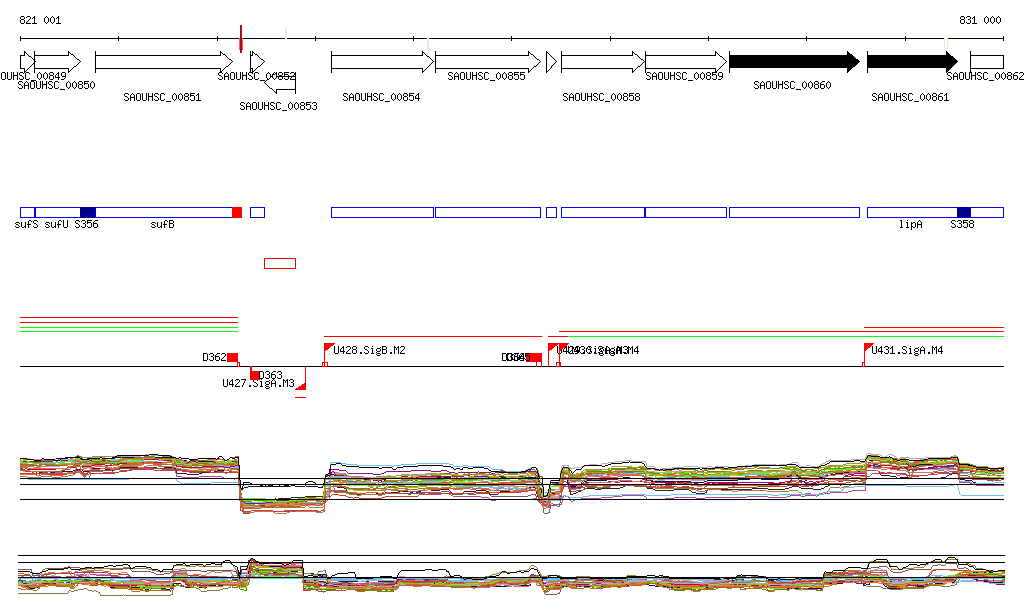1024x611 pixels.
Task: Click the SAOUHSC_00851 label text
Action: tap(163, 97)
